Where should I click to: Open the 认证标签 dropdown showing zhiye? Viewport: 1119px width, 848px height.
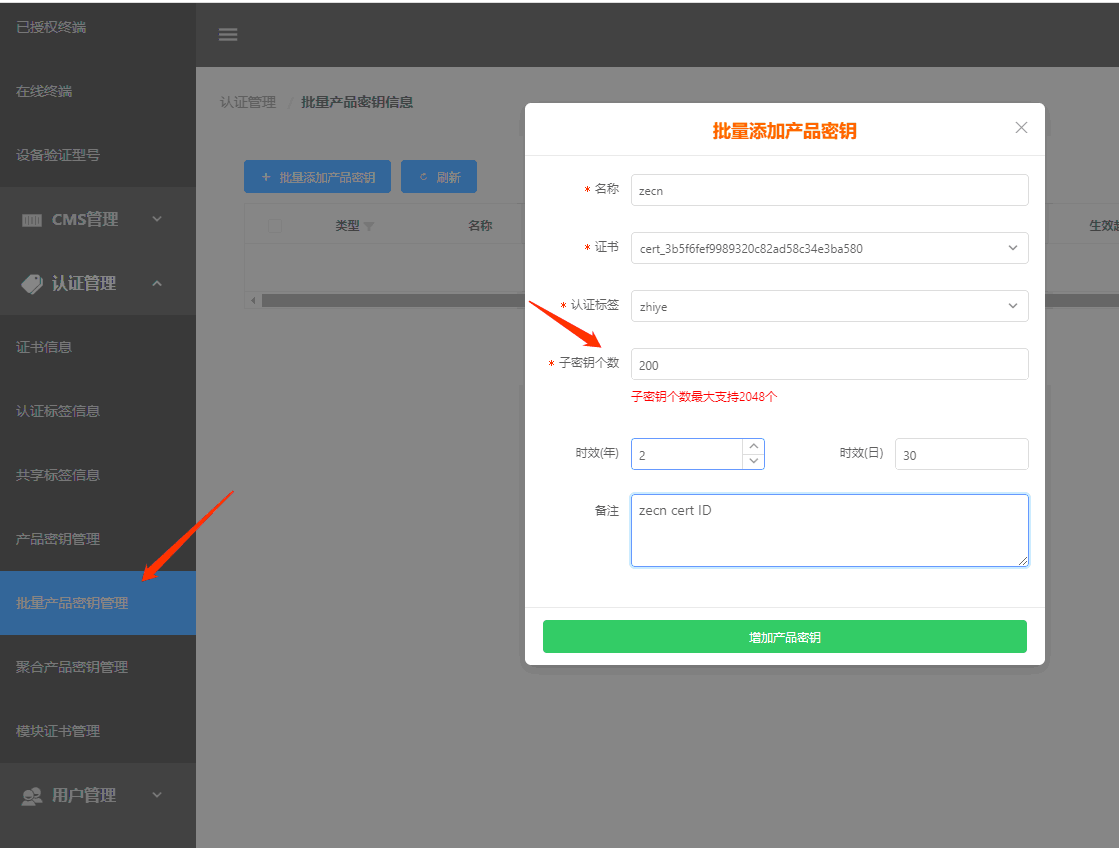829,306
